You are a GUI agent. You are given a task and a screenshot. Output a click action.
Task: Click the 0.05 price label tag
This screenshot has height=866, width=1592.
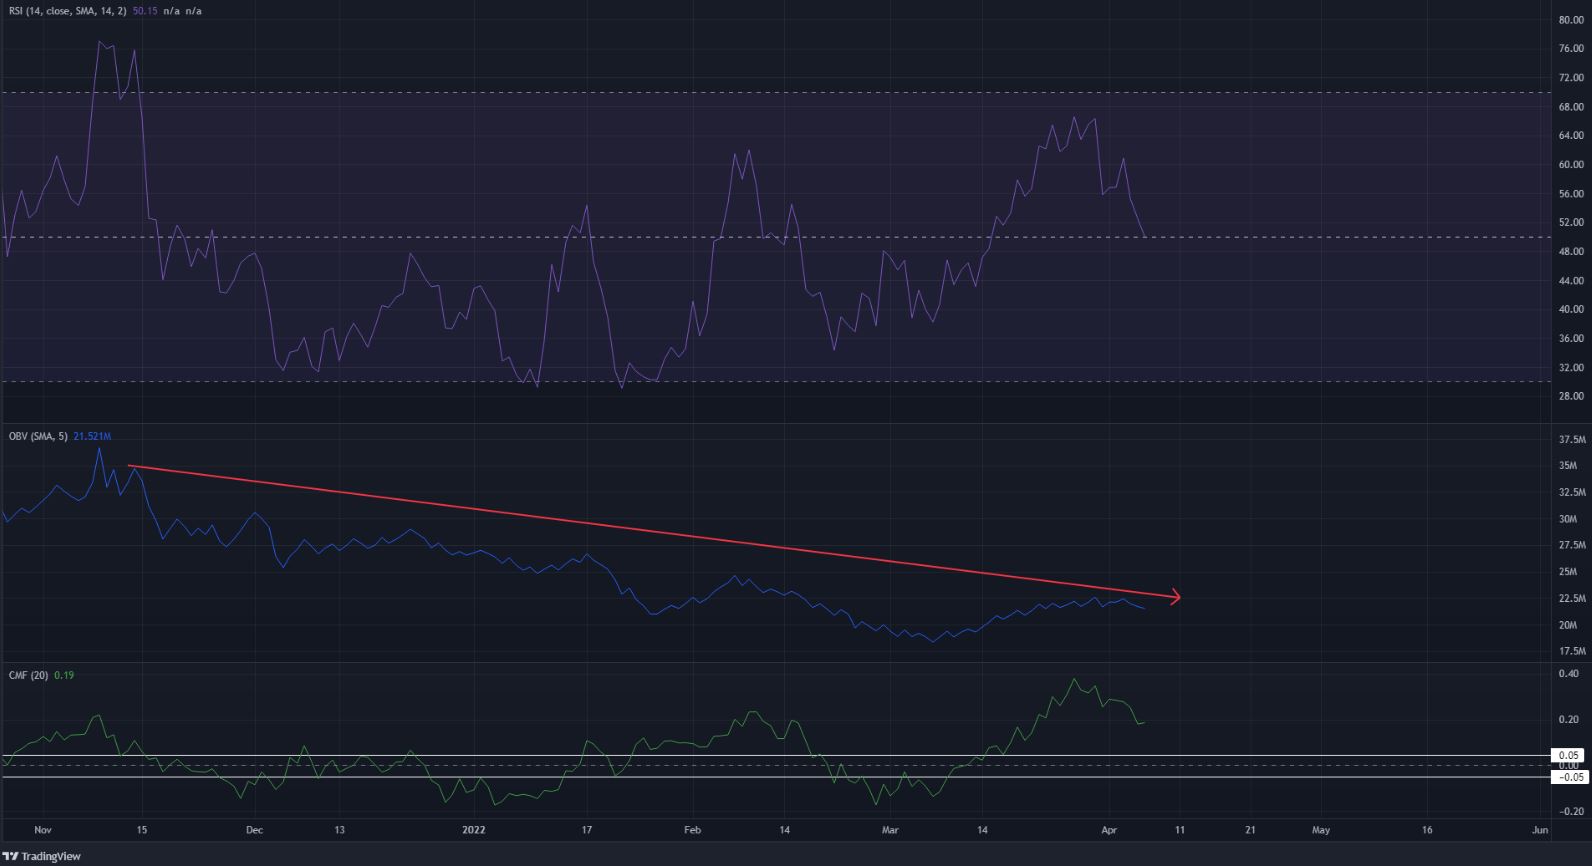1570,755
